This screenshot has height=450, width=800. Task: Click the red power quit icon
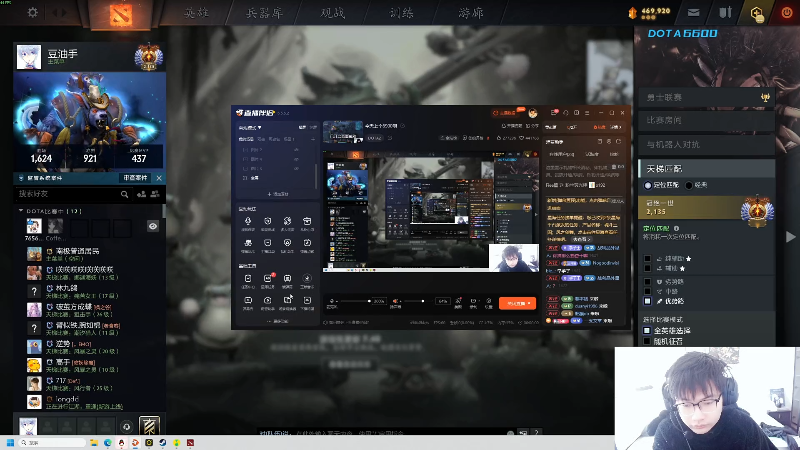click(787, 13)
